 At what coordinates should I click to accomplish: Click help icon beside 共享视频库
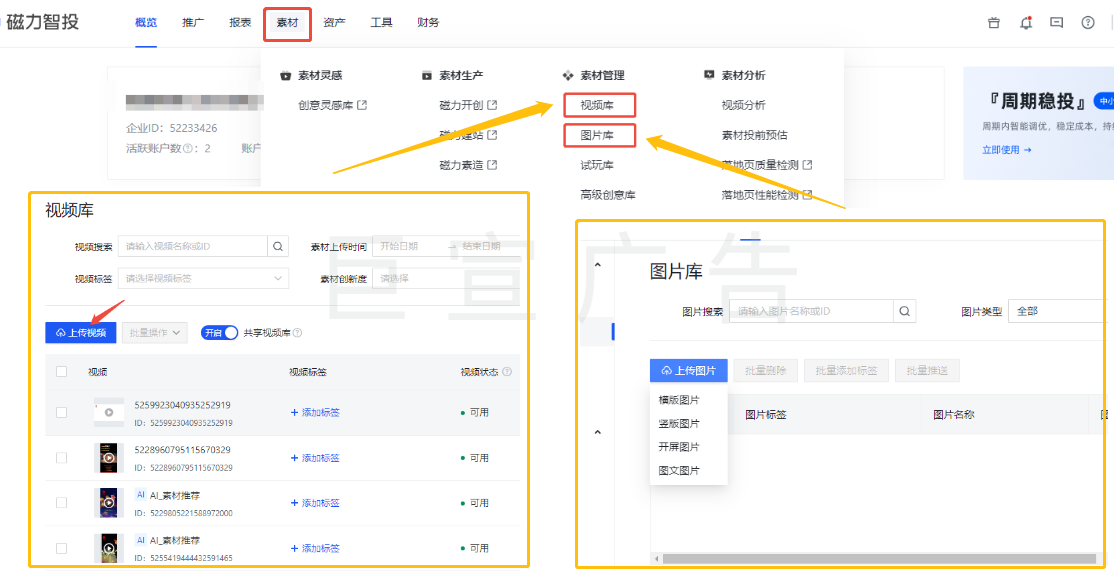tap(298, 332)
